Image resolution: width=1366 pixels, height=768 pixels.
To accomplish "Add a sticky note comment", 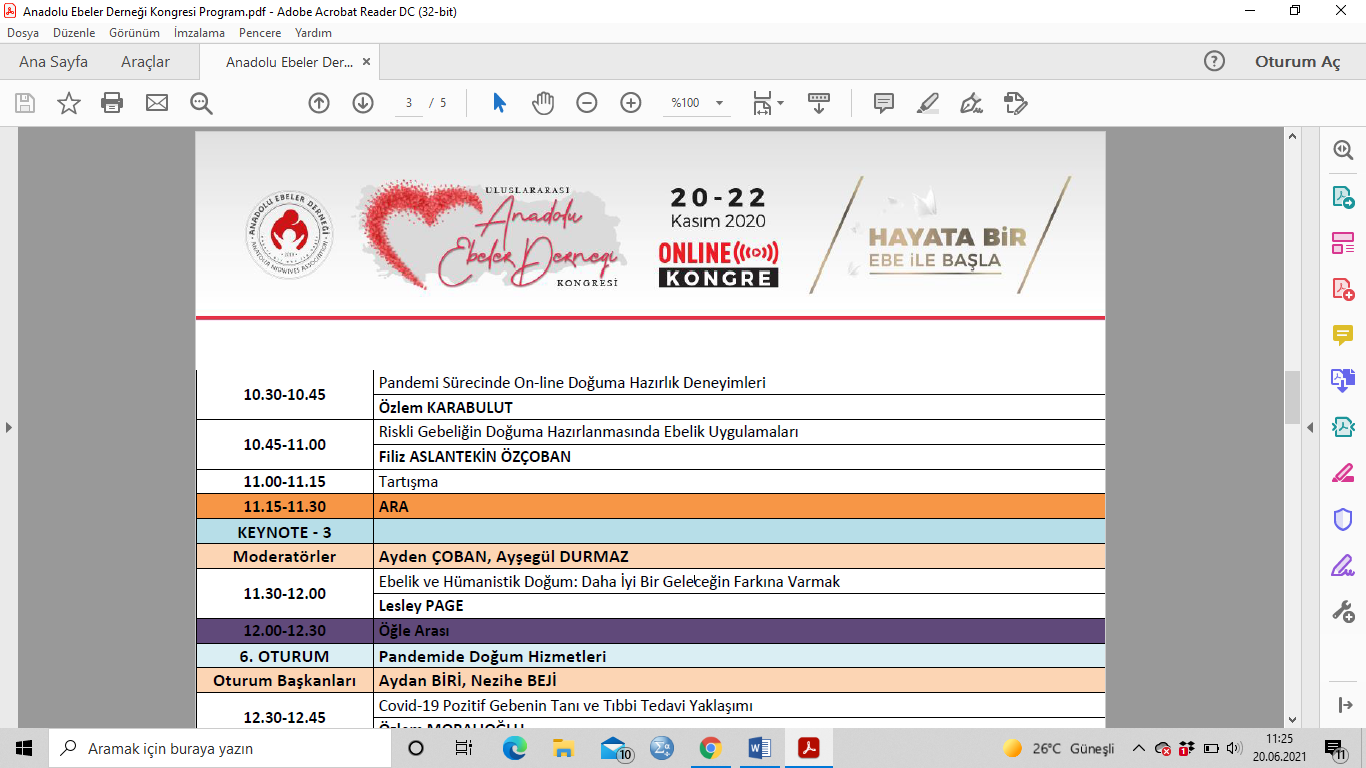I will point(883,103).
